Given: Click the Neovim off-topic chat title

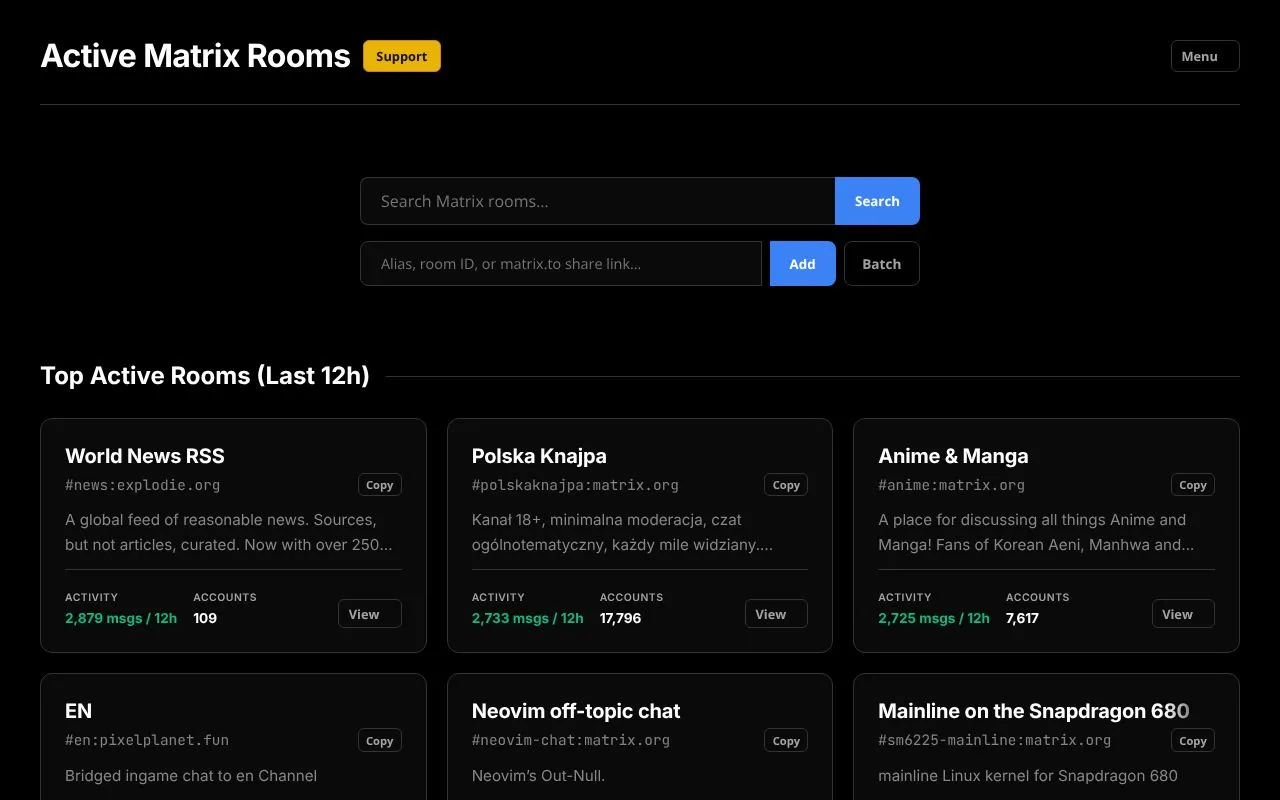Looking at the screenshot, I should point(576,711).
